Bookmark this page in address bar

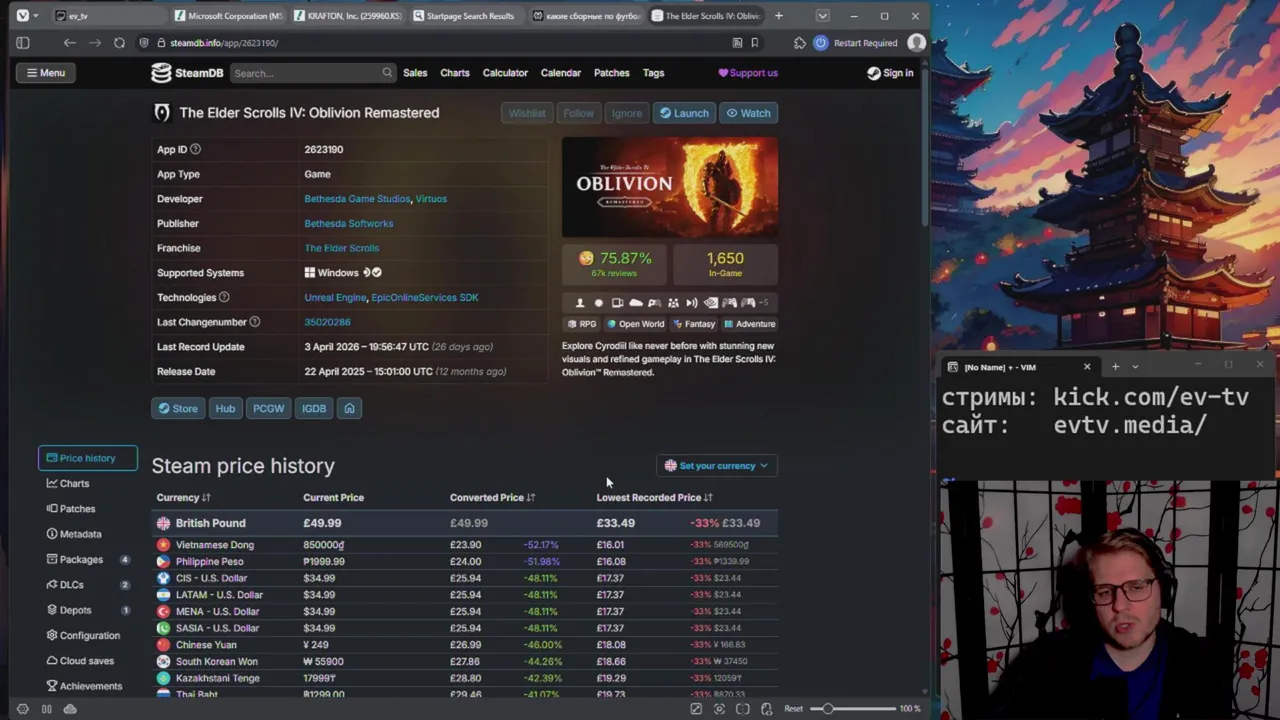point(755,43)
